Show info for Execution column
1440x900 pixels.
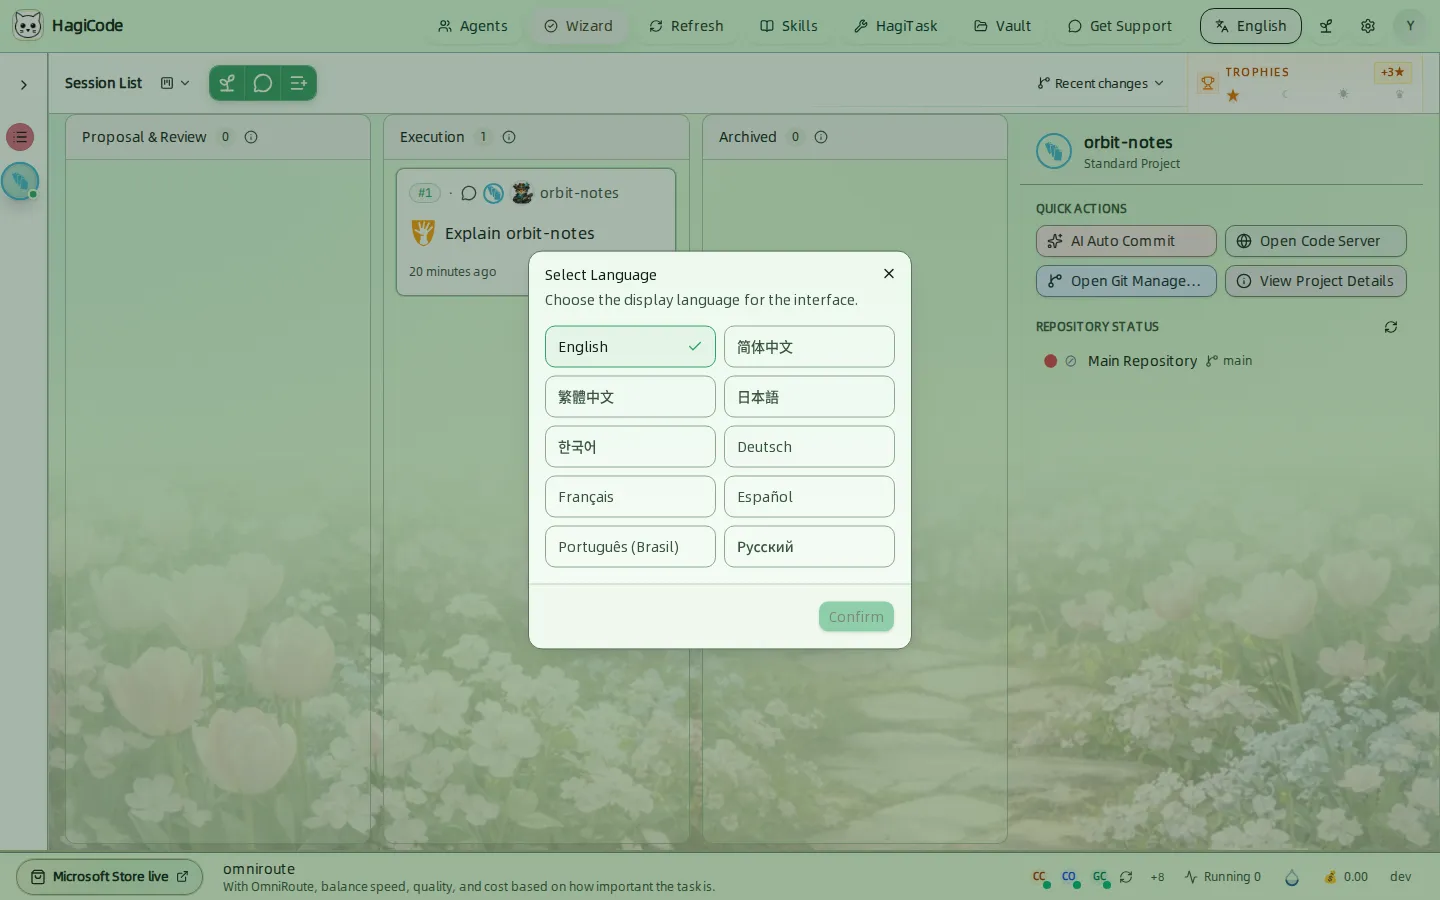tap(509, 137)
